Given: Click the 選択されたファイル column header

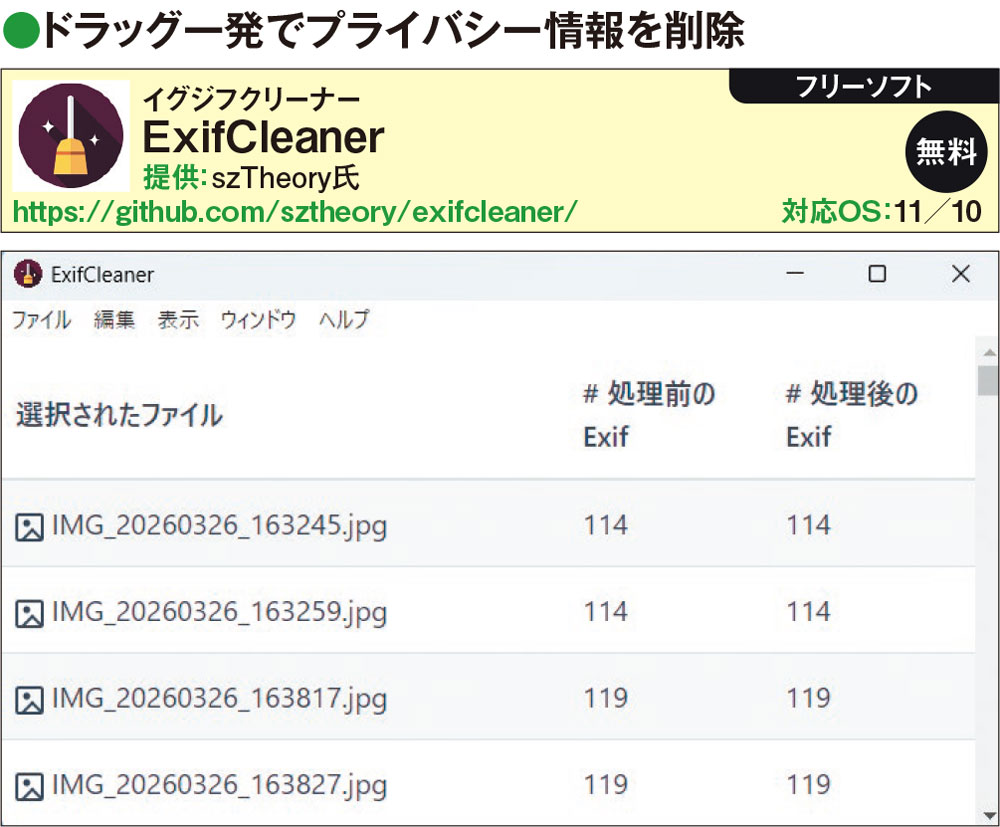Looking at the screenshot, I should 120,414.
